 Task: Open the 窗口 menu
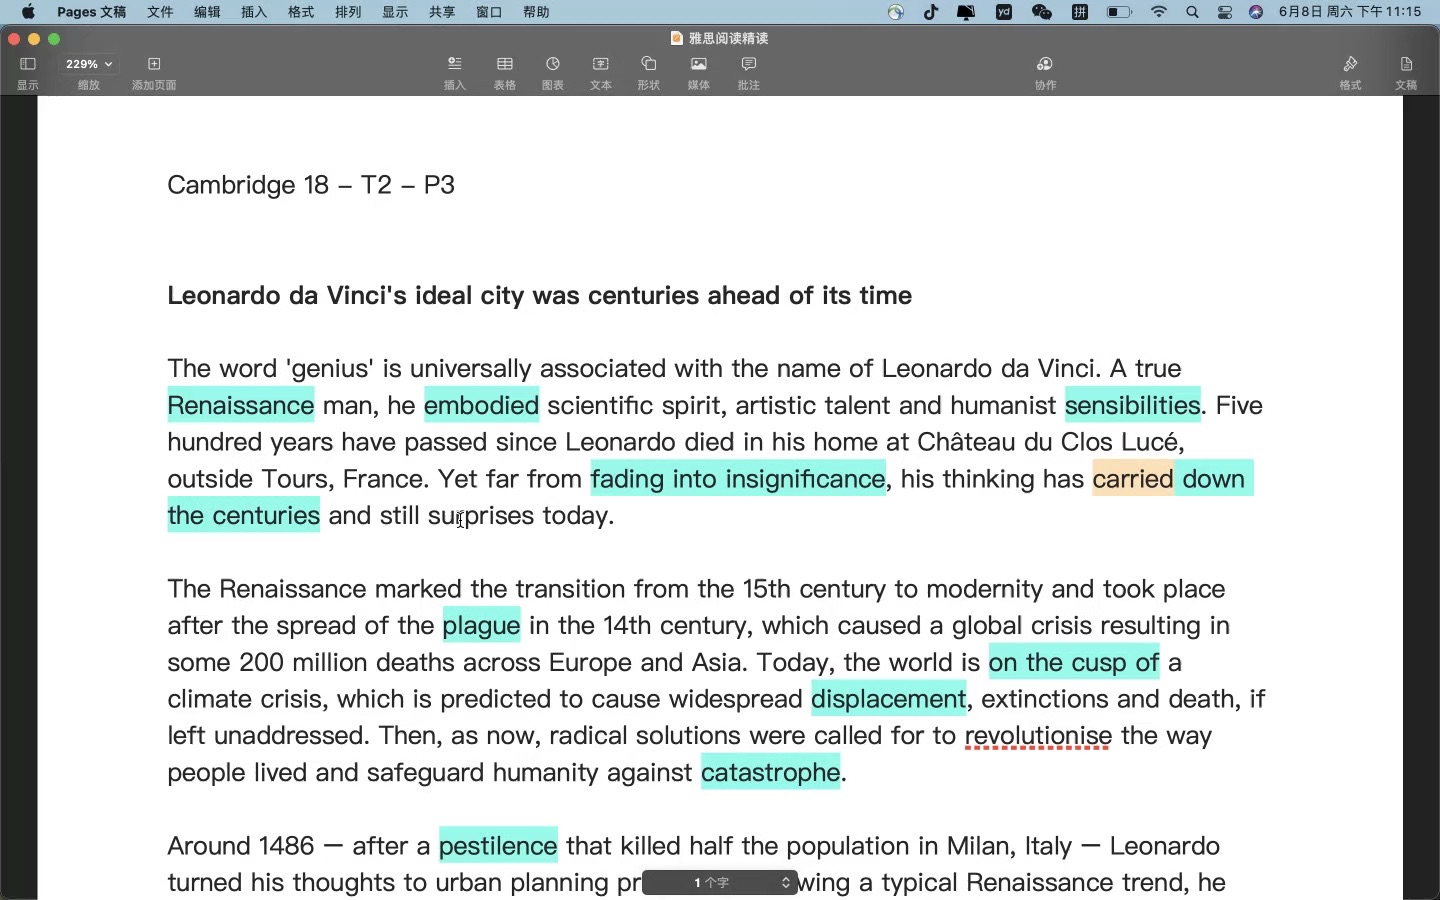[489, 12]
